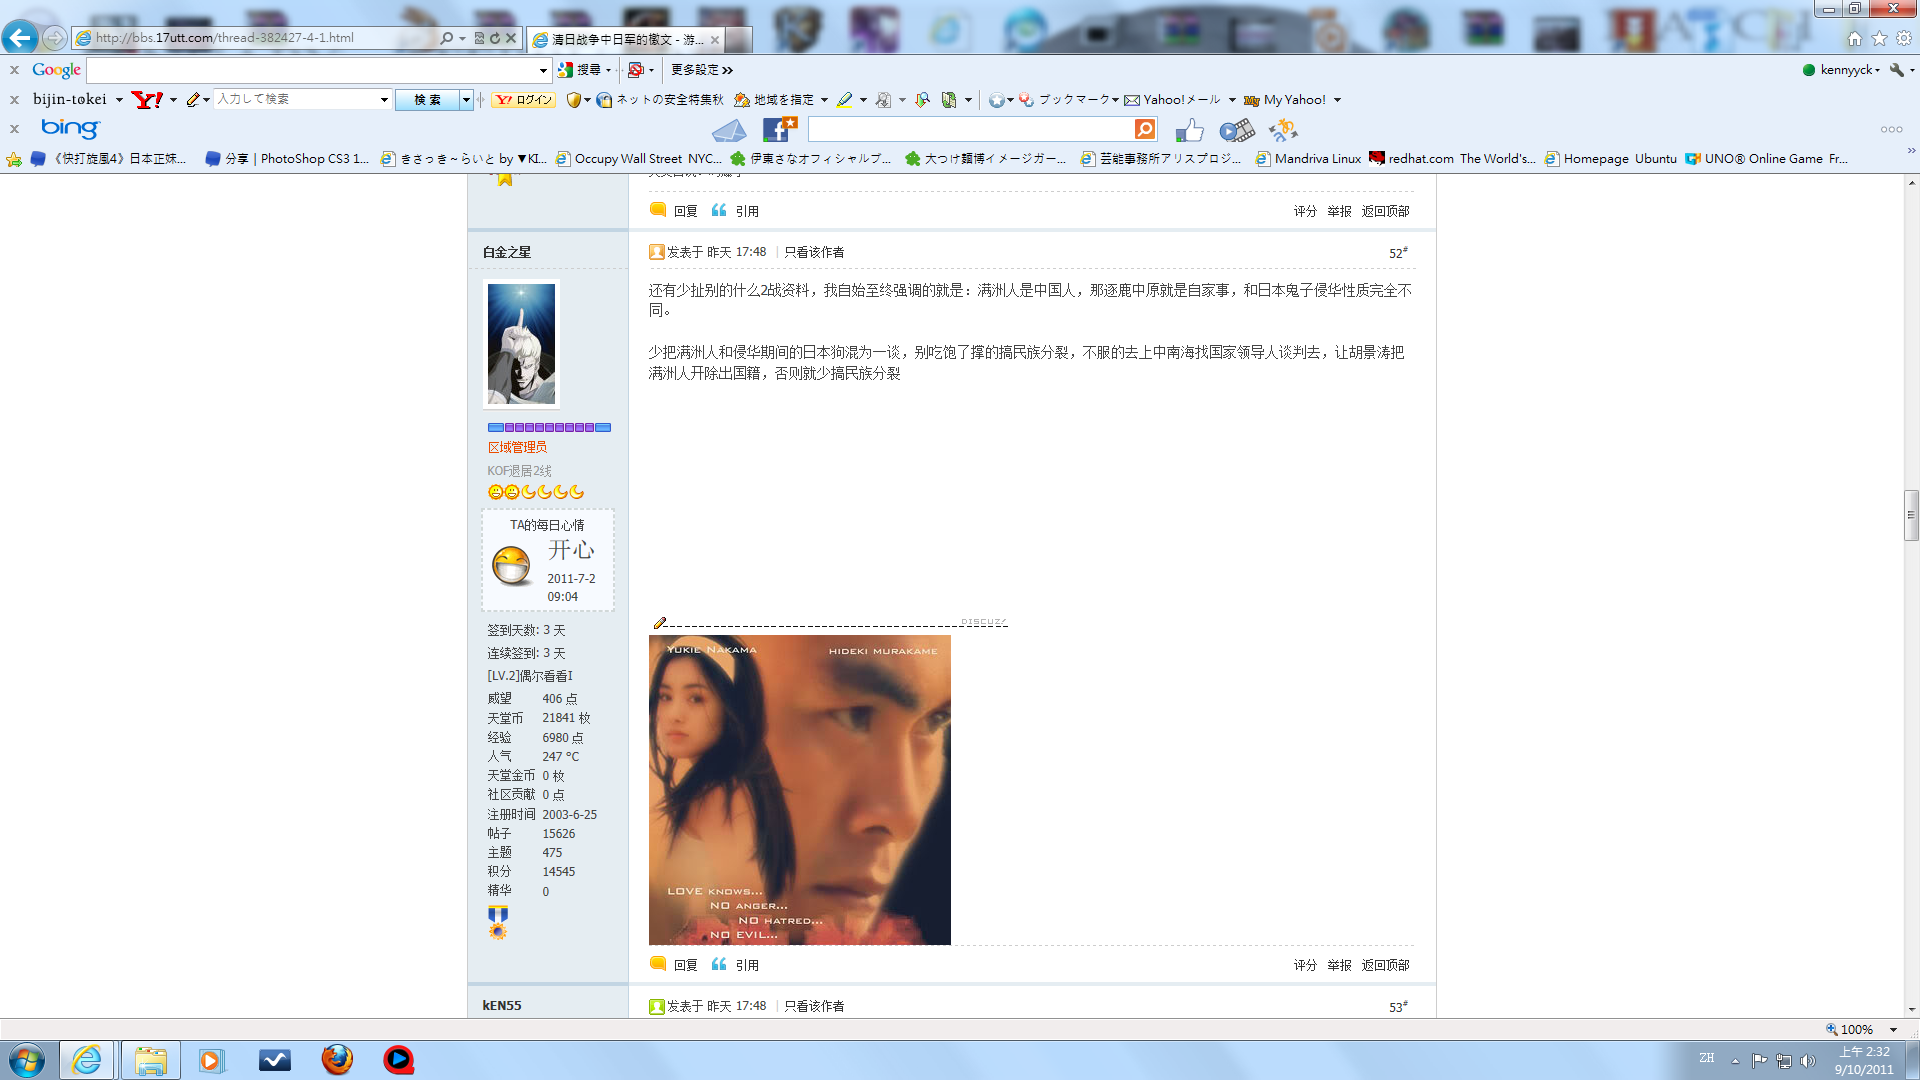Open the Favorites star icon
Viewport: 1920px width, 1080px height.
click(x=1879, y=38)
